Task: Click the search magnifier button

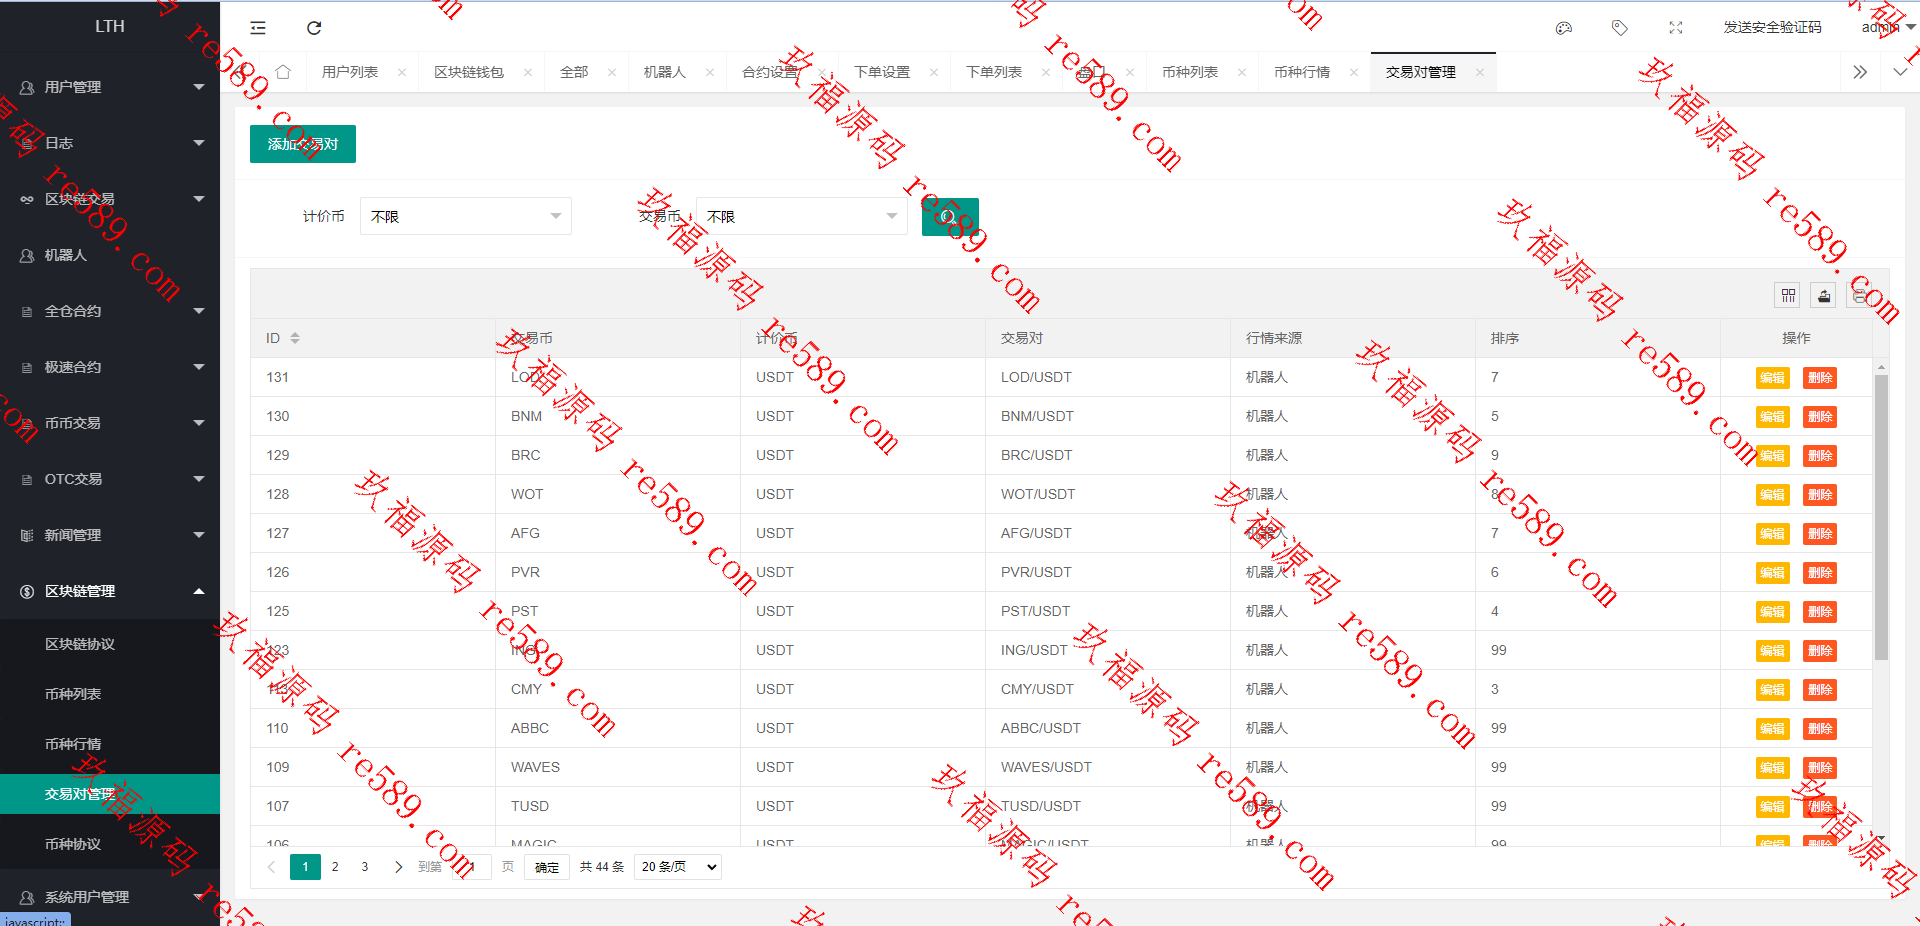Action: click(950, 216)
